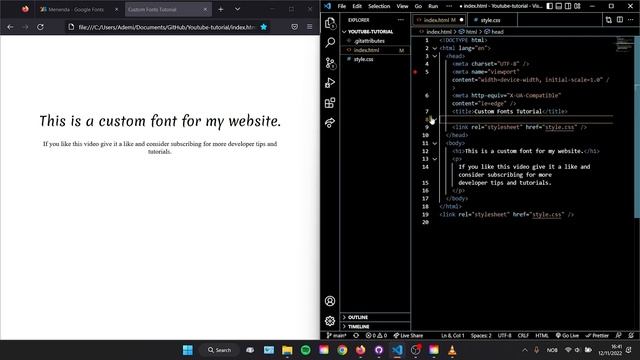This screenshot has width=640, height=360.
Task: Show hidden system tray icons
Action: click(525, 350)
